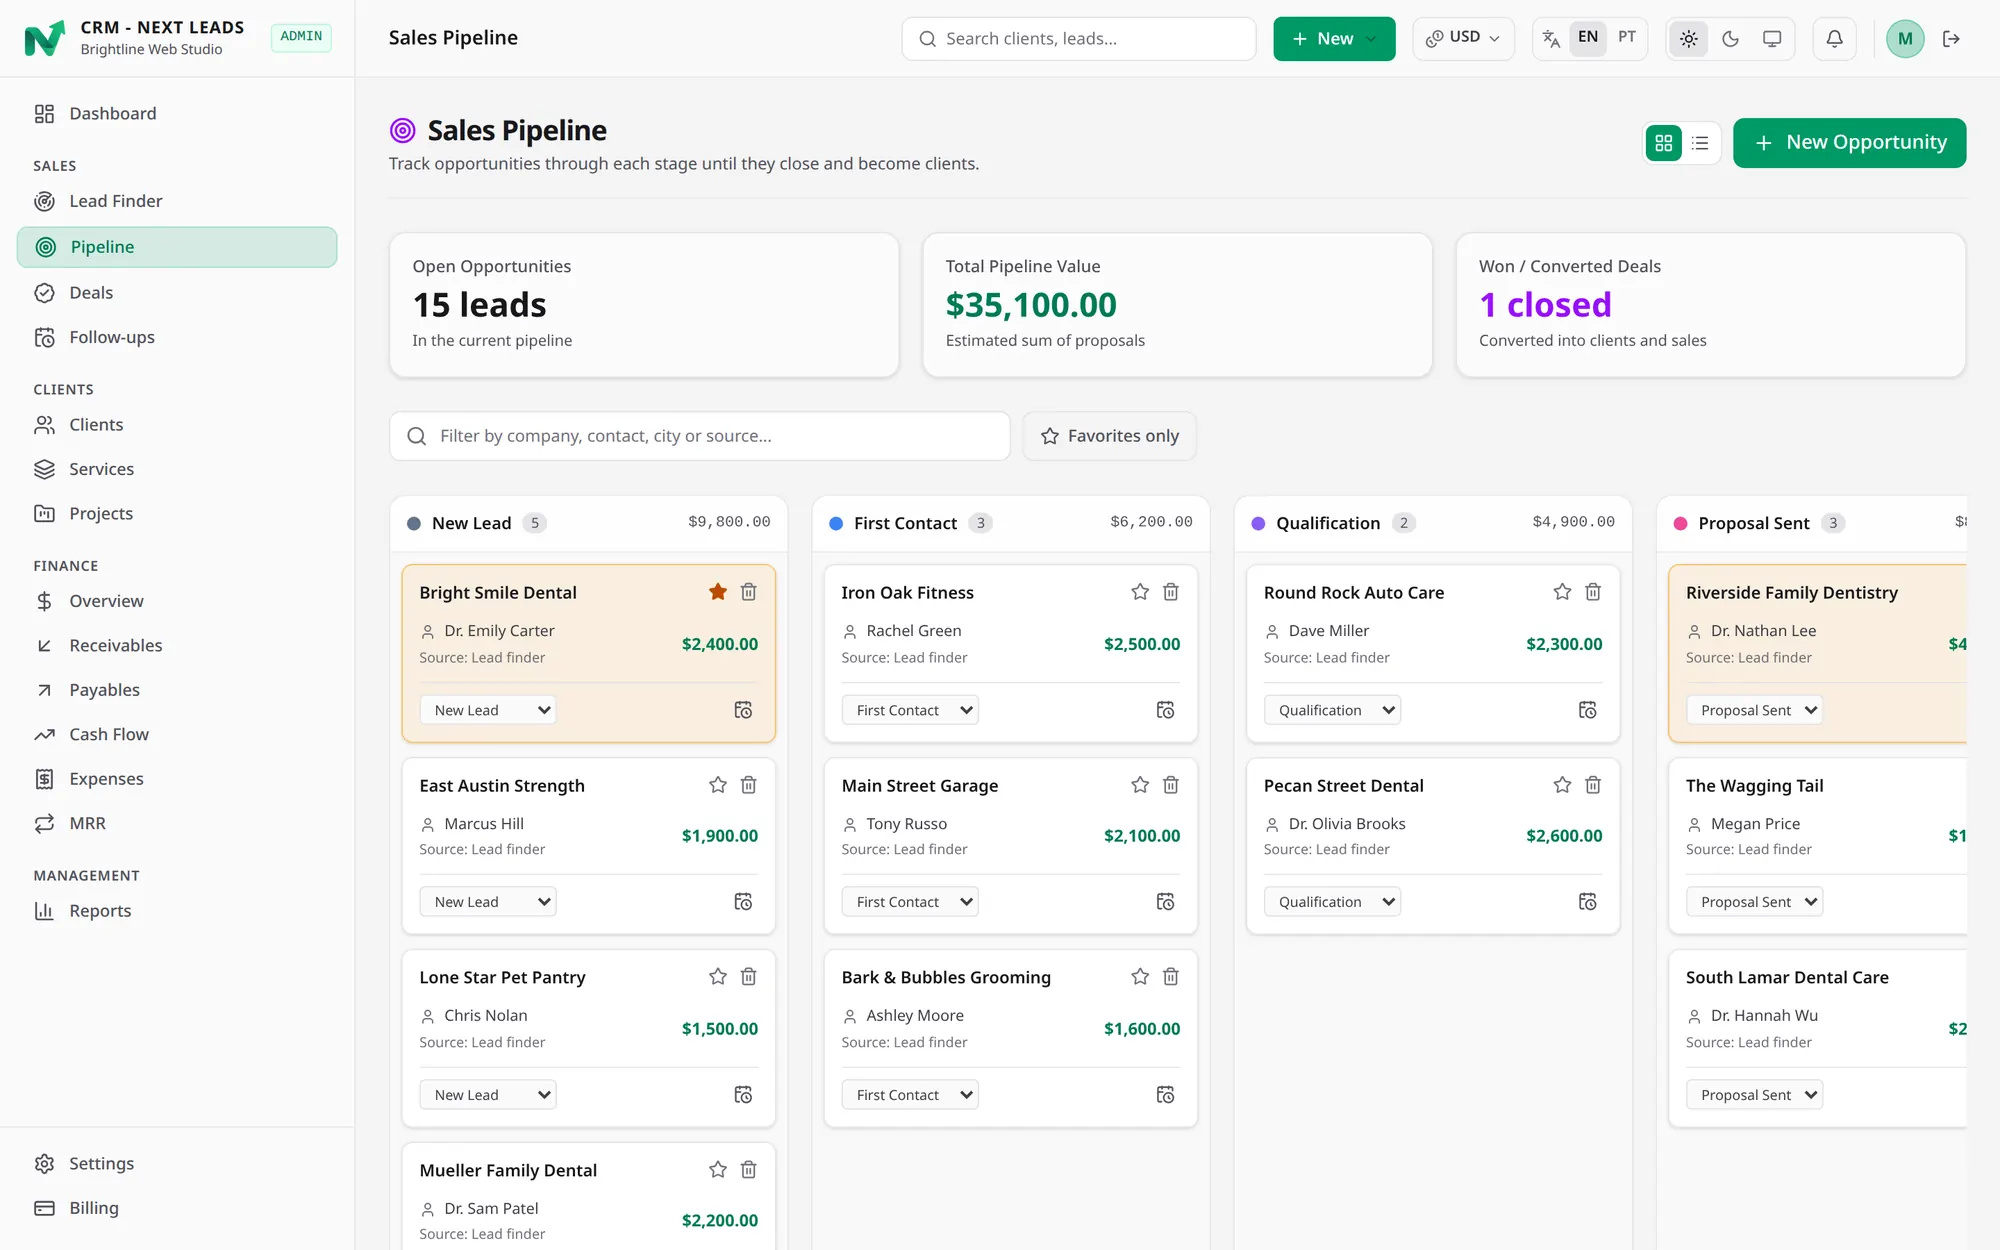Schedule follow-up for Pecan Street Dental
Image resolution: width=2000 pixels, height=1250 pixels.
pos(1587,902)
